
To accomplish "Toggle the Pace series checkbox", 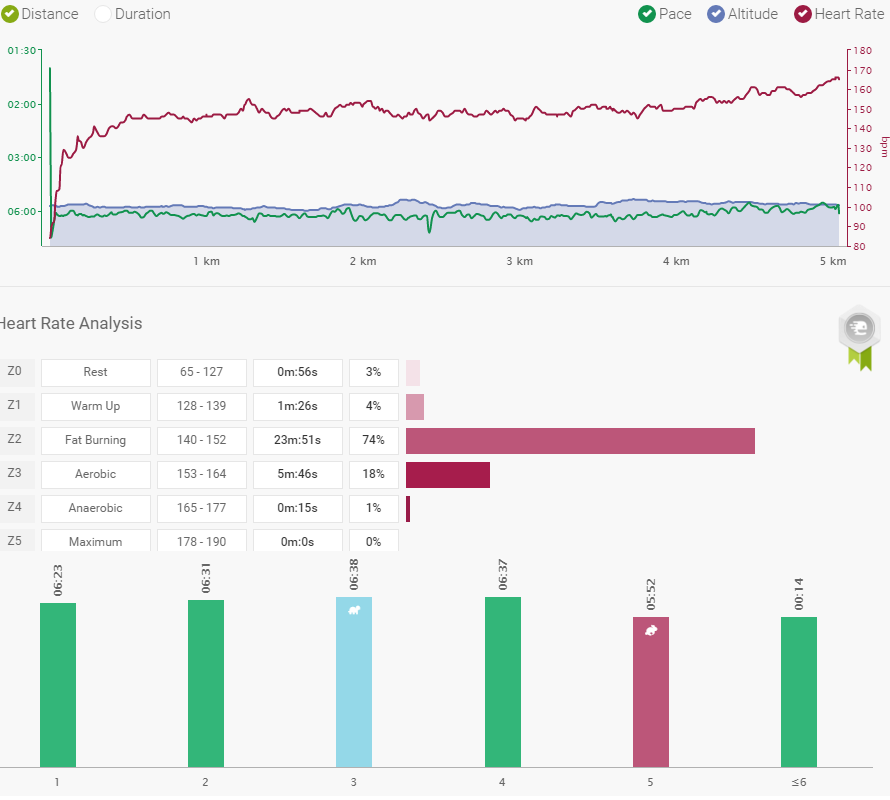I will (x=647, y=14).
